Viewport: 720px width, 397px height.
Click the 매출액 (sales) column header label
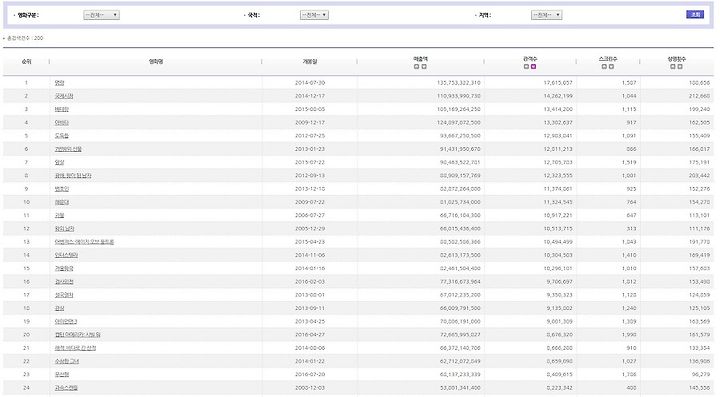(x=420, y=59)
